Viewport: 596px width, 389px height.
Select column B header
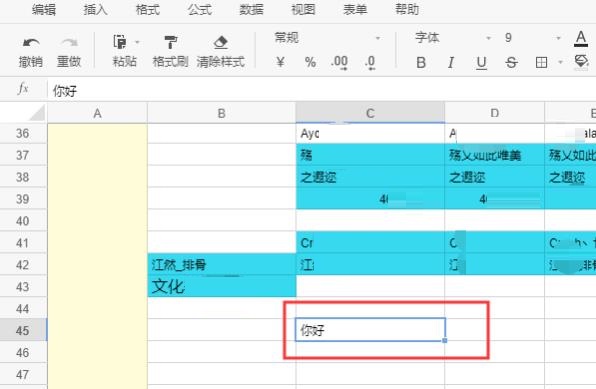click(222, 113)
